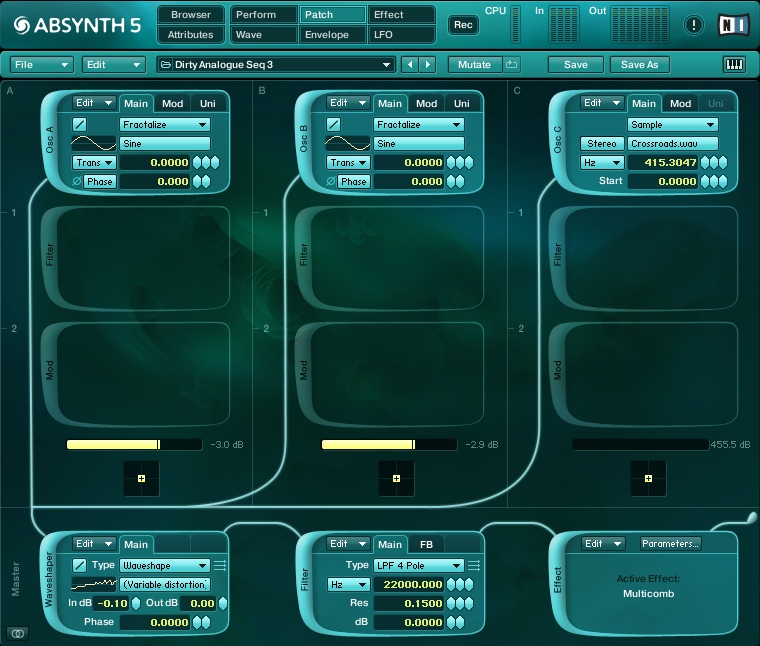Viewport: 760px width, 646px height.
Task: Open Osc C Sample mode dropdown
Action: [x=673, y=125]
